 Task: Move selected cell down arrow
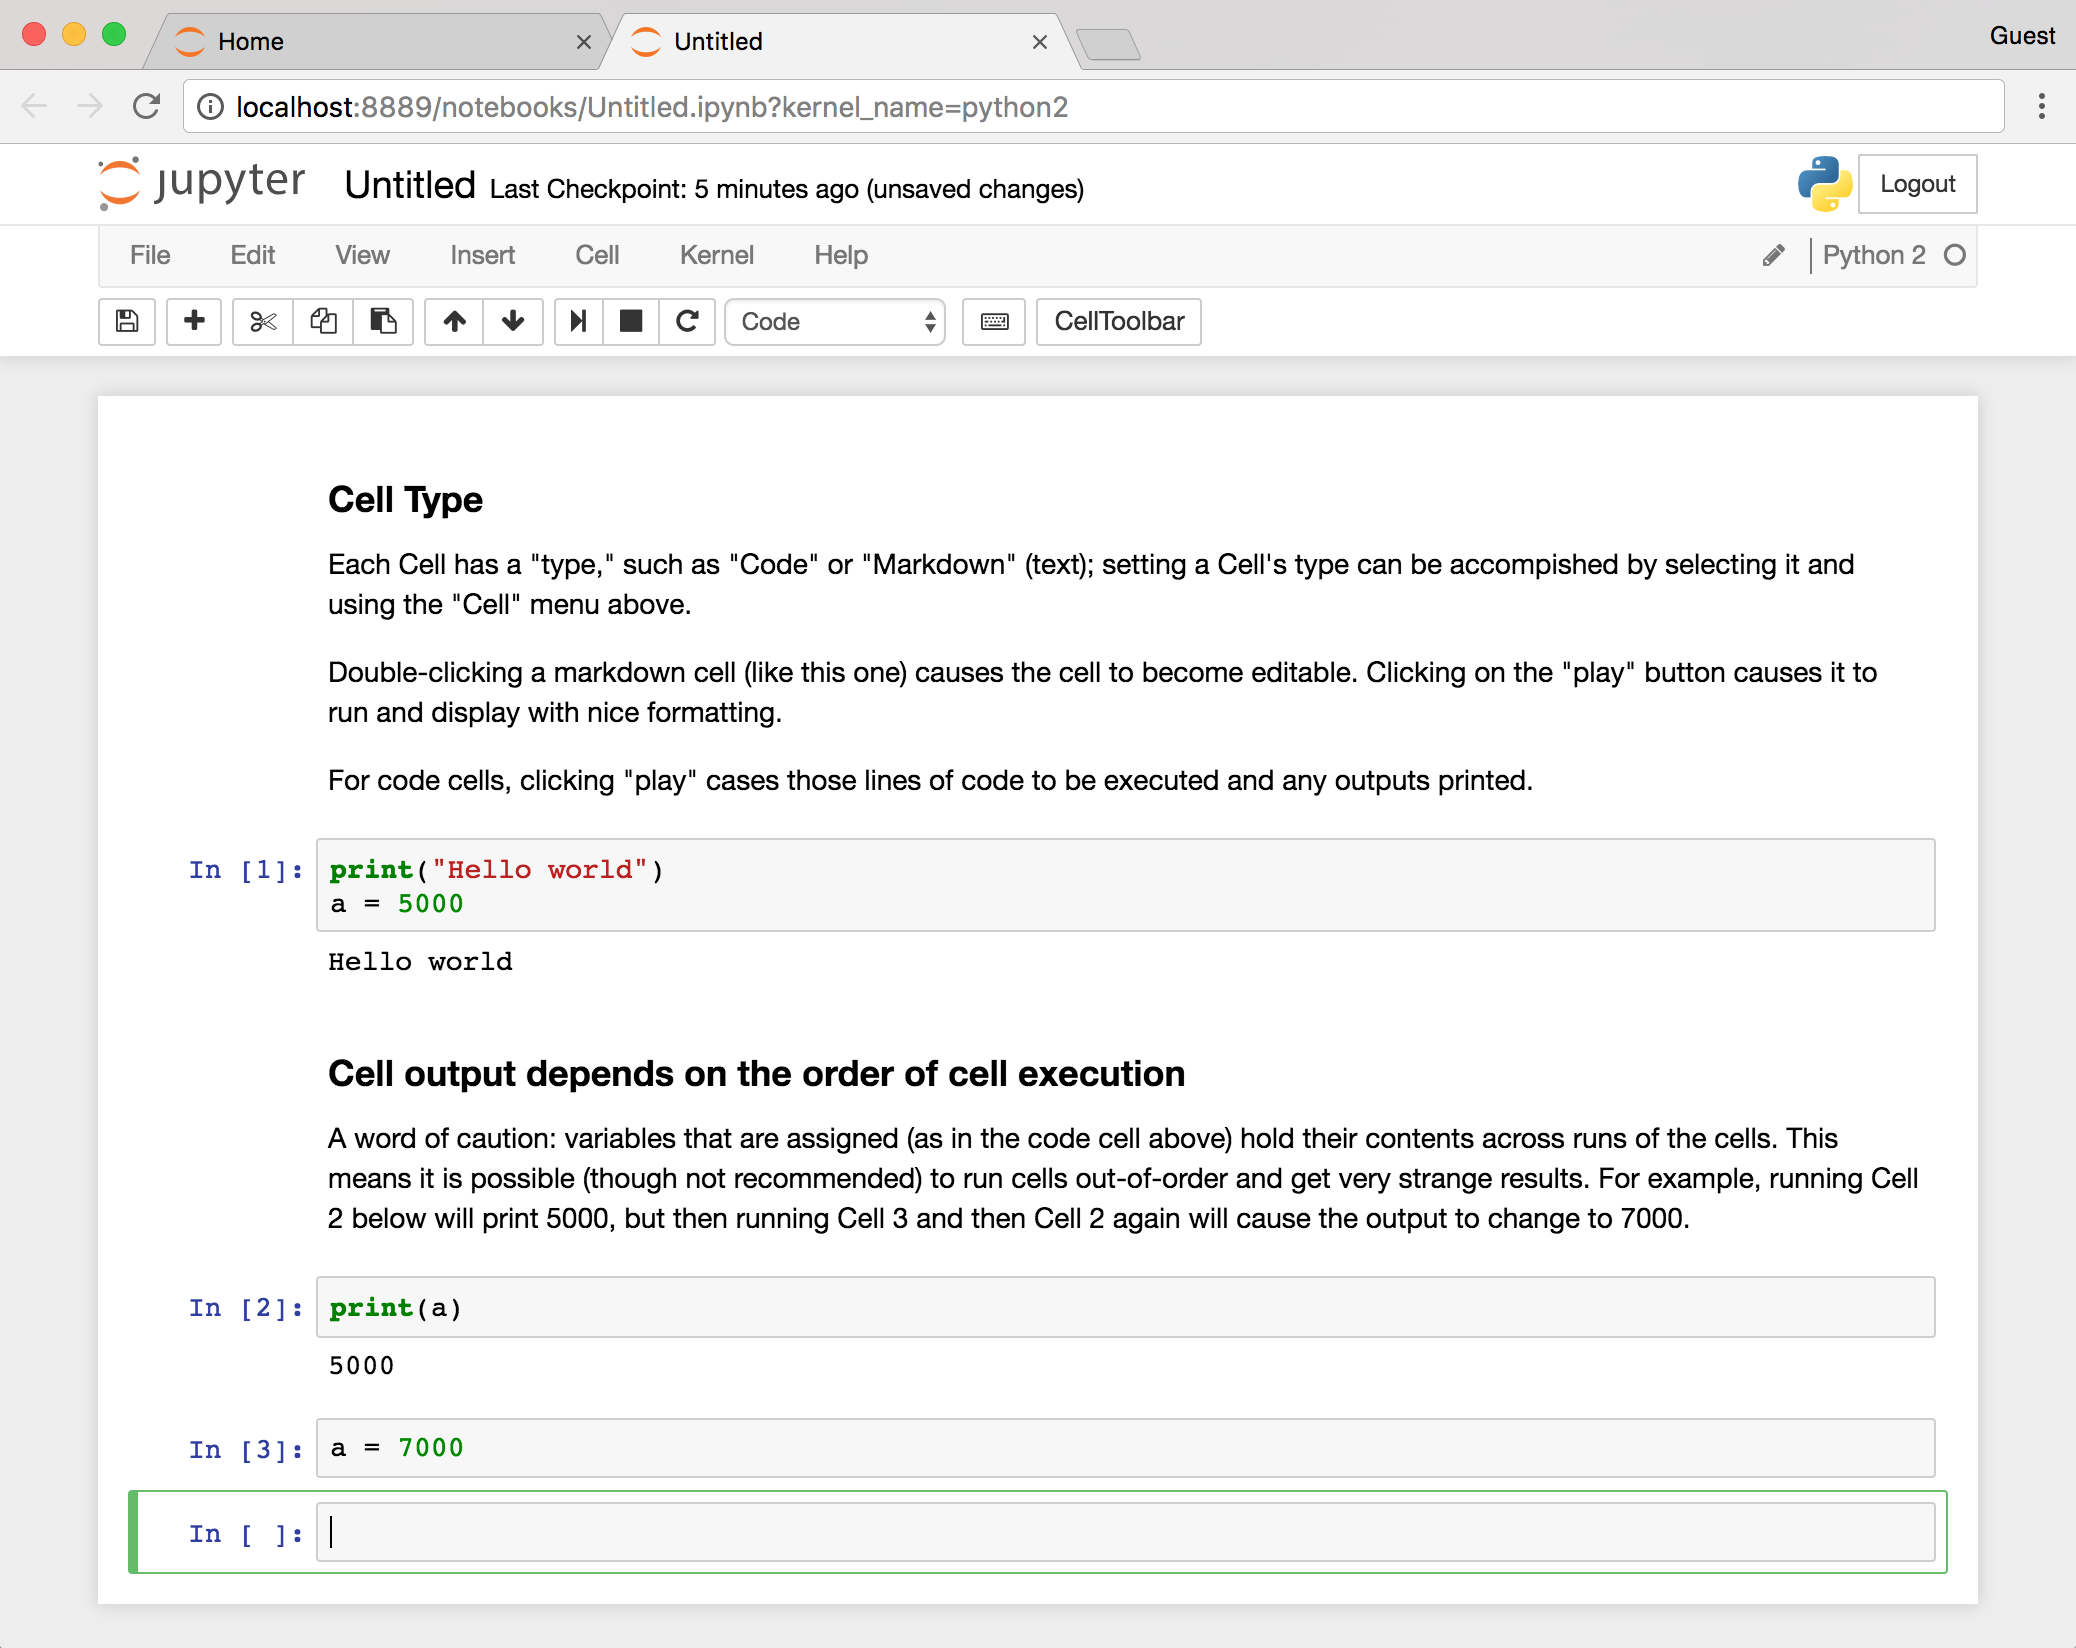[513, 321]
